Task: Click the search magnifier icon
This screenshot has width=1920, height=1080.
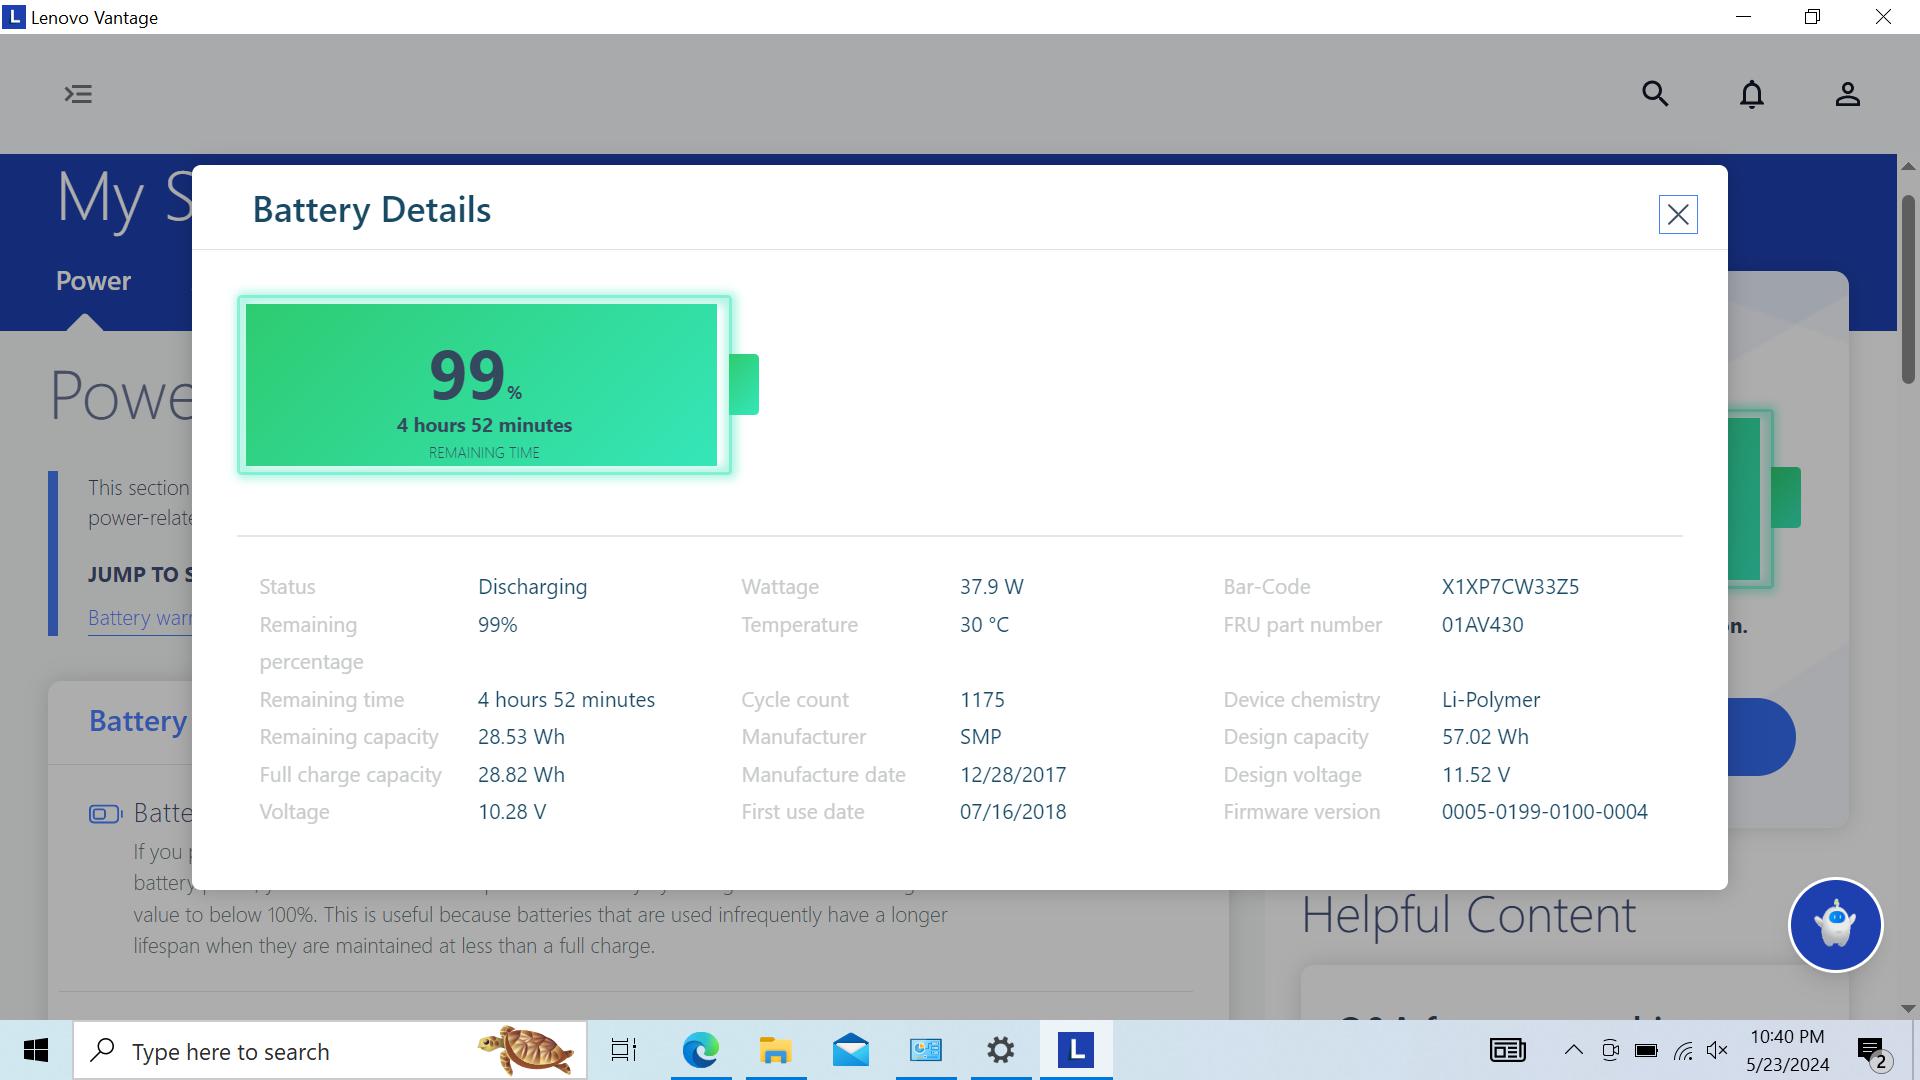Action: coord(1655,94)
